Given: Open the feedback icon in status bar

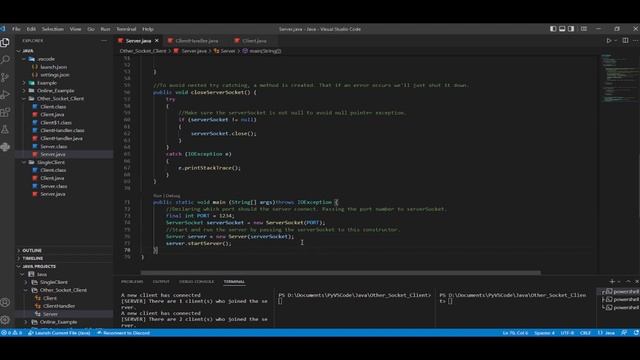Looking at the screenshot, I should coord(624,333).
